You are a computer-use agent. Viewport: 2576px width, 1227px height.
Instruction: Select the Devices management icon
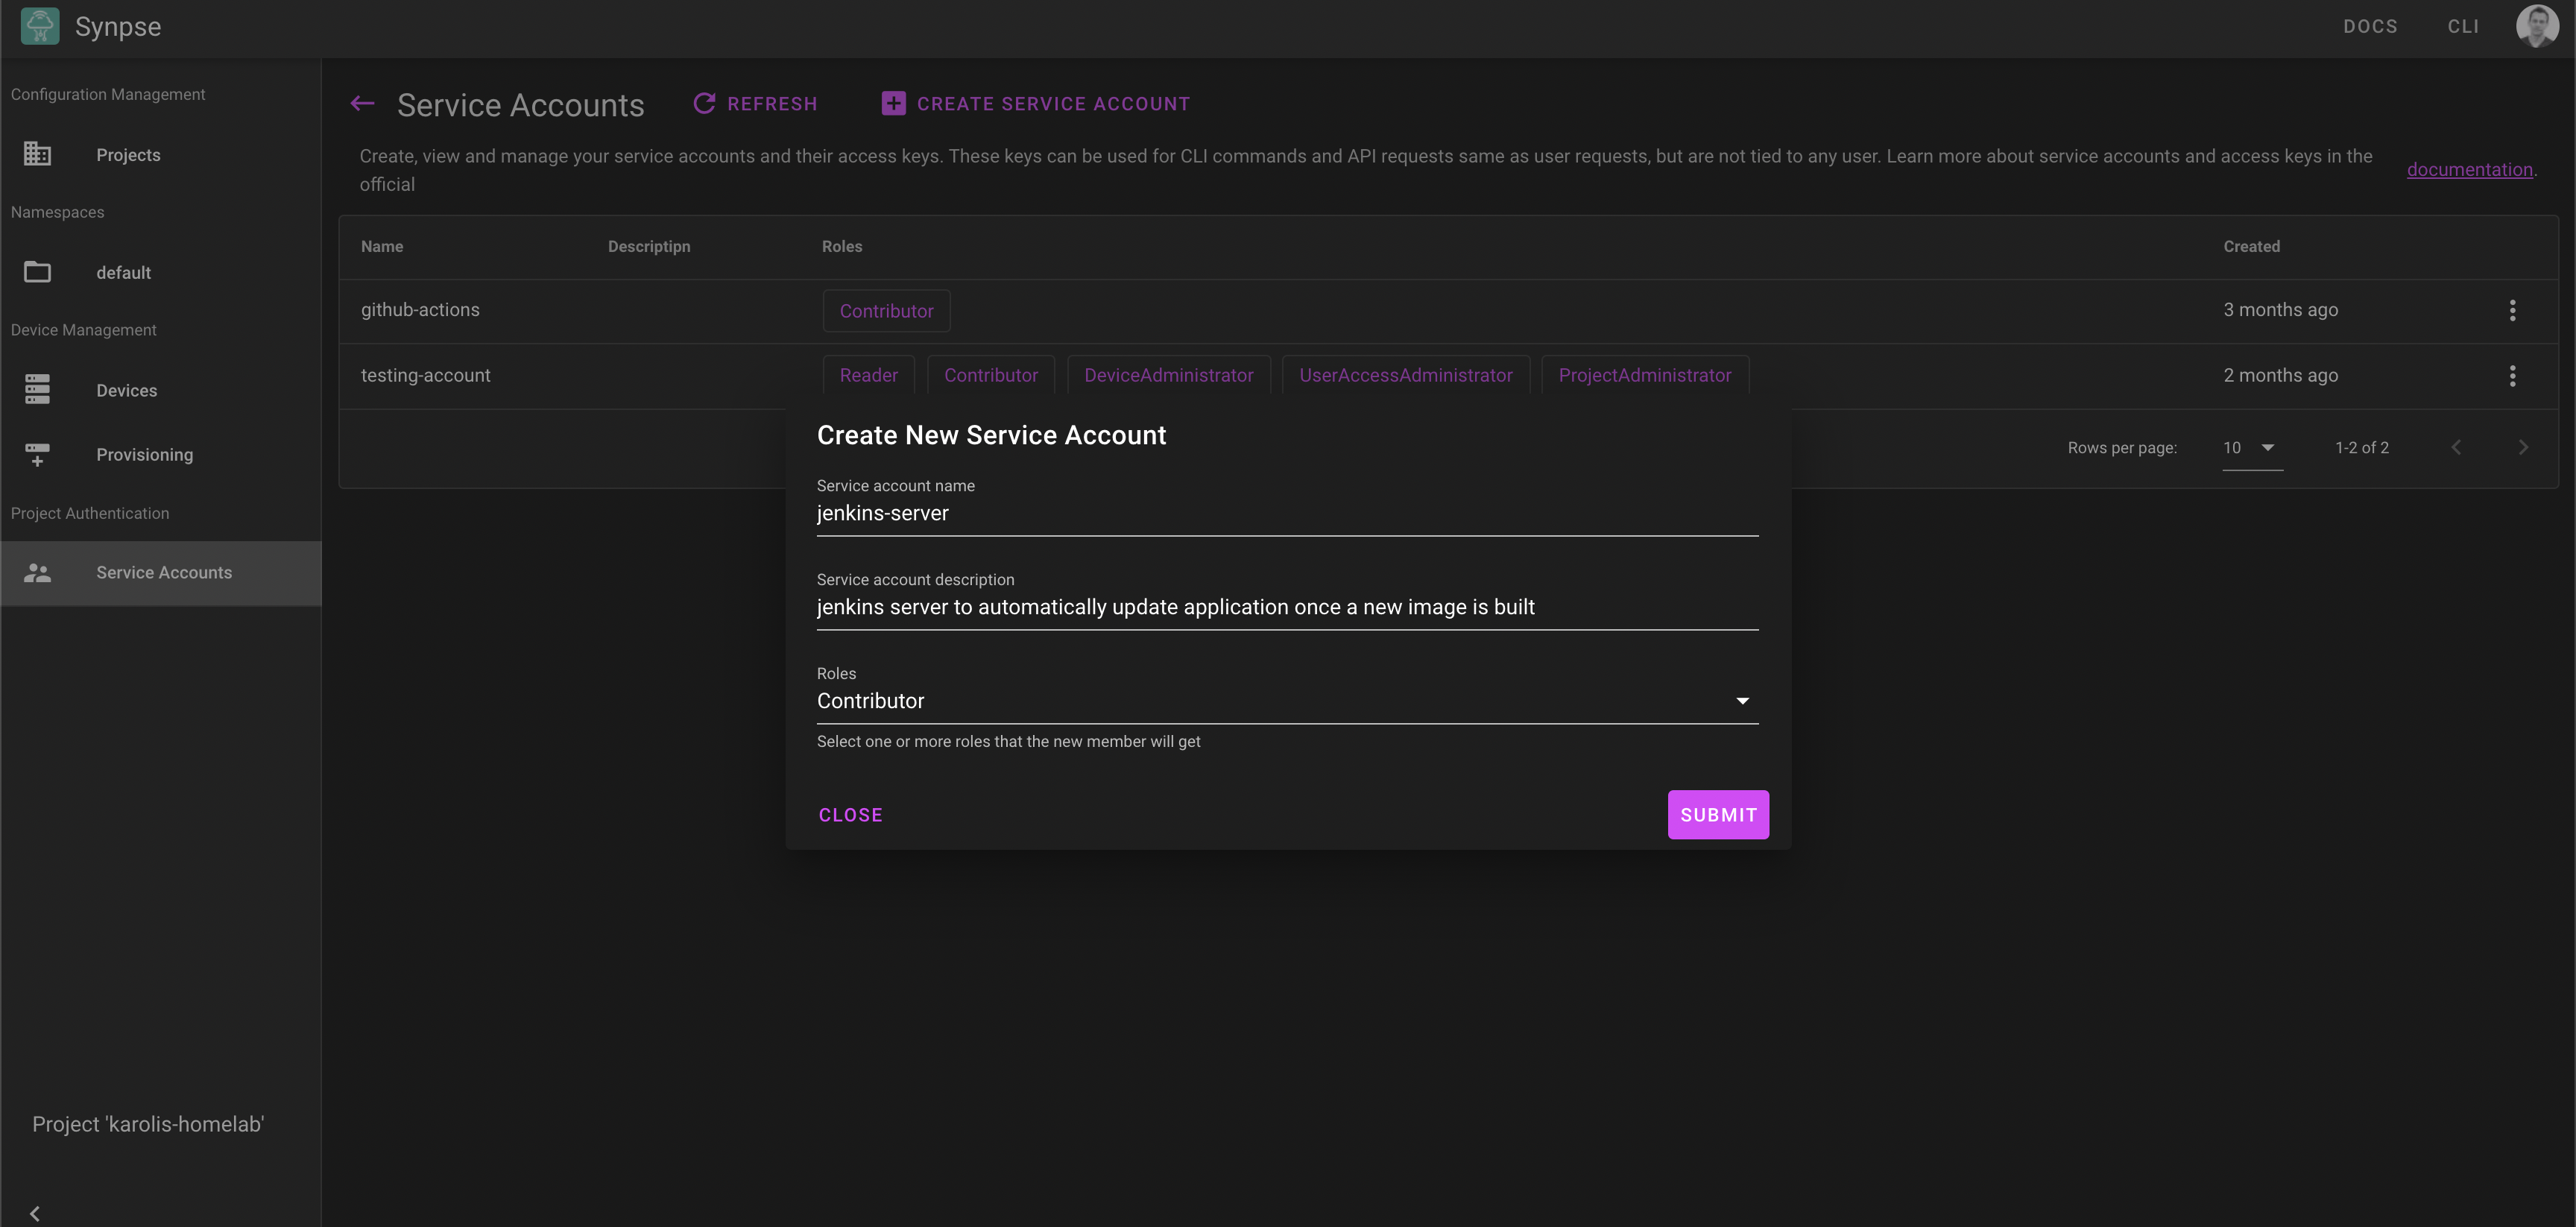point(37,389)
